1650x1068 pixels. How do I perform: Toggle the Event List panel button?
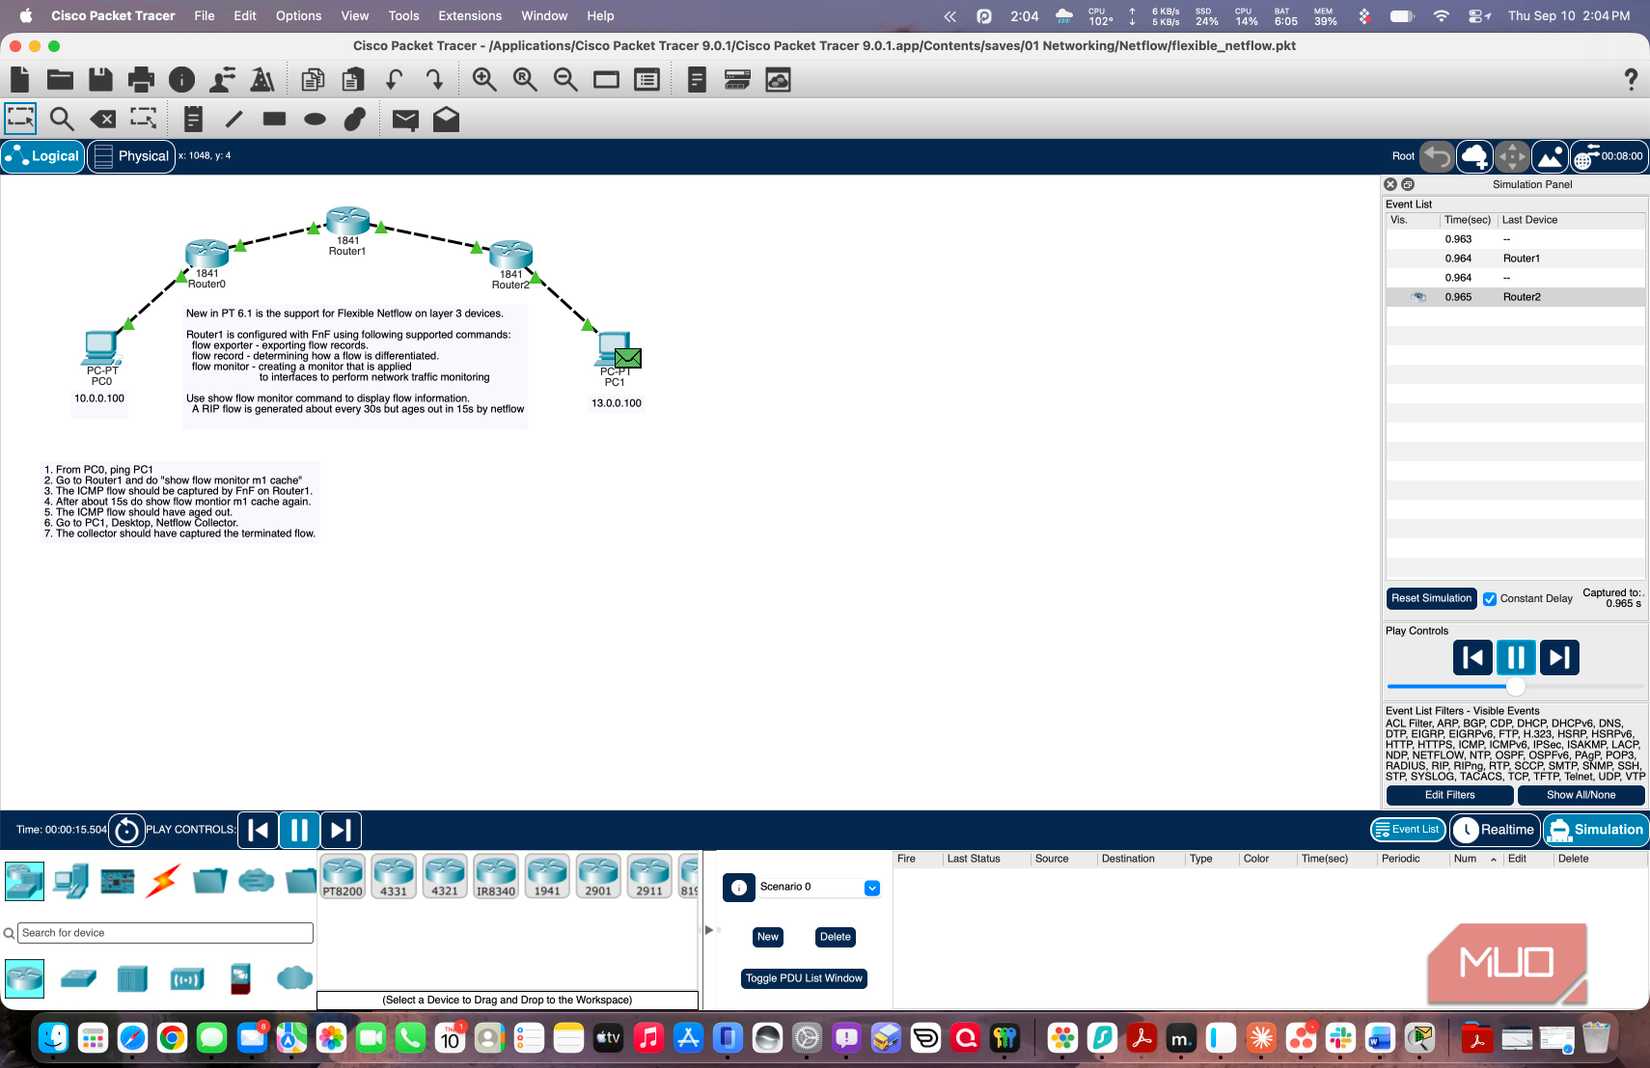pos(1406,830)
